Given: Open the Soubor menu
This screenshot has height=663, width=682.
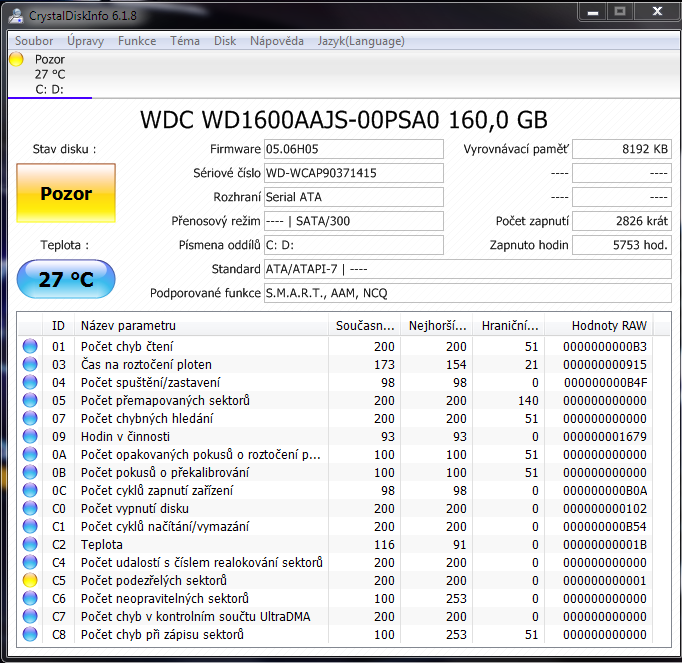Looking at the screenshot, I should [34, 41].
